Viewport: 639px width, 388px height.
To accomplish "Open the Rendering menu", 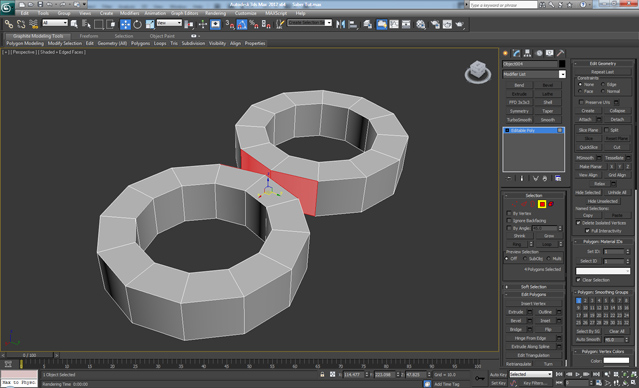I will (x=215, y=13).
